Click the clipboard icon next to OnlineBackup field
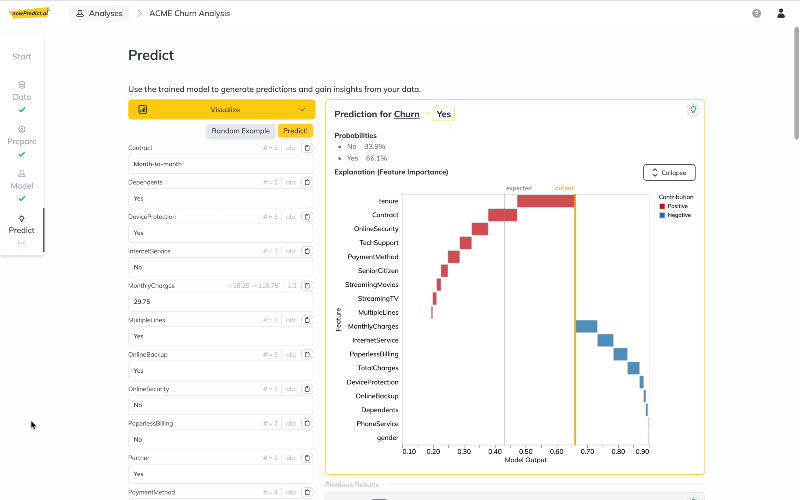 307,355
